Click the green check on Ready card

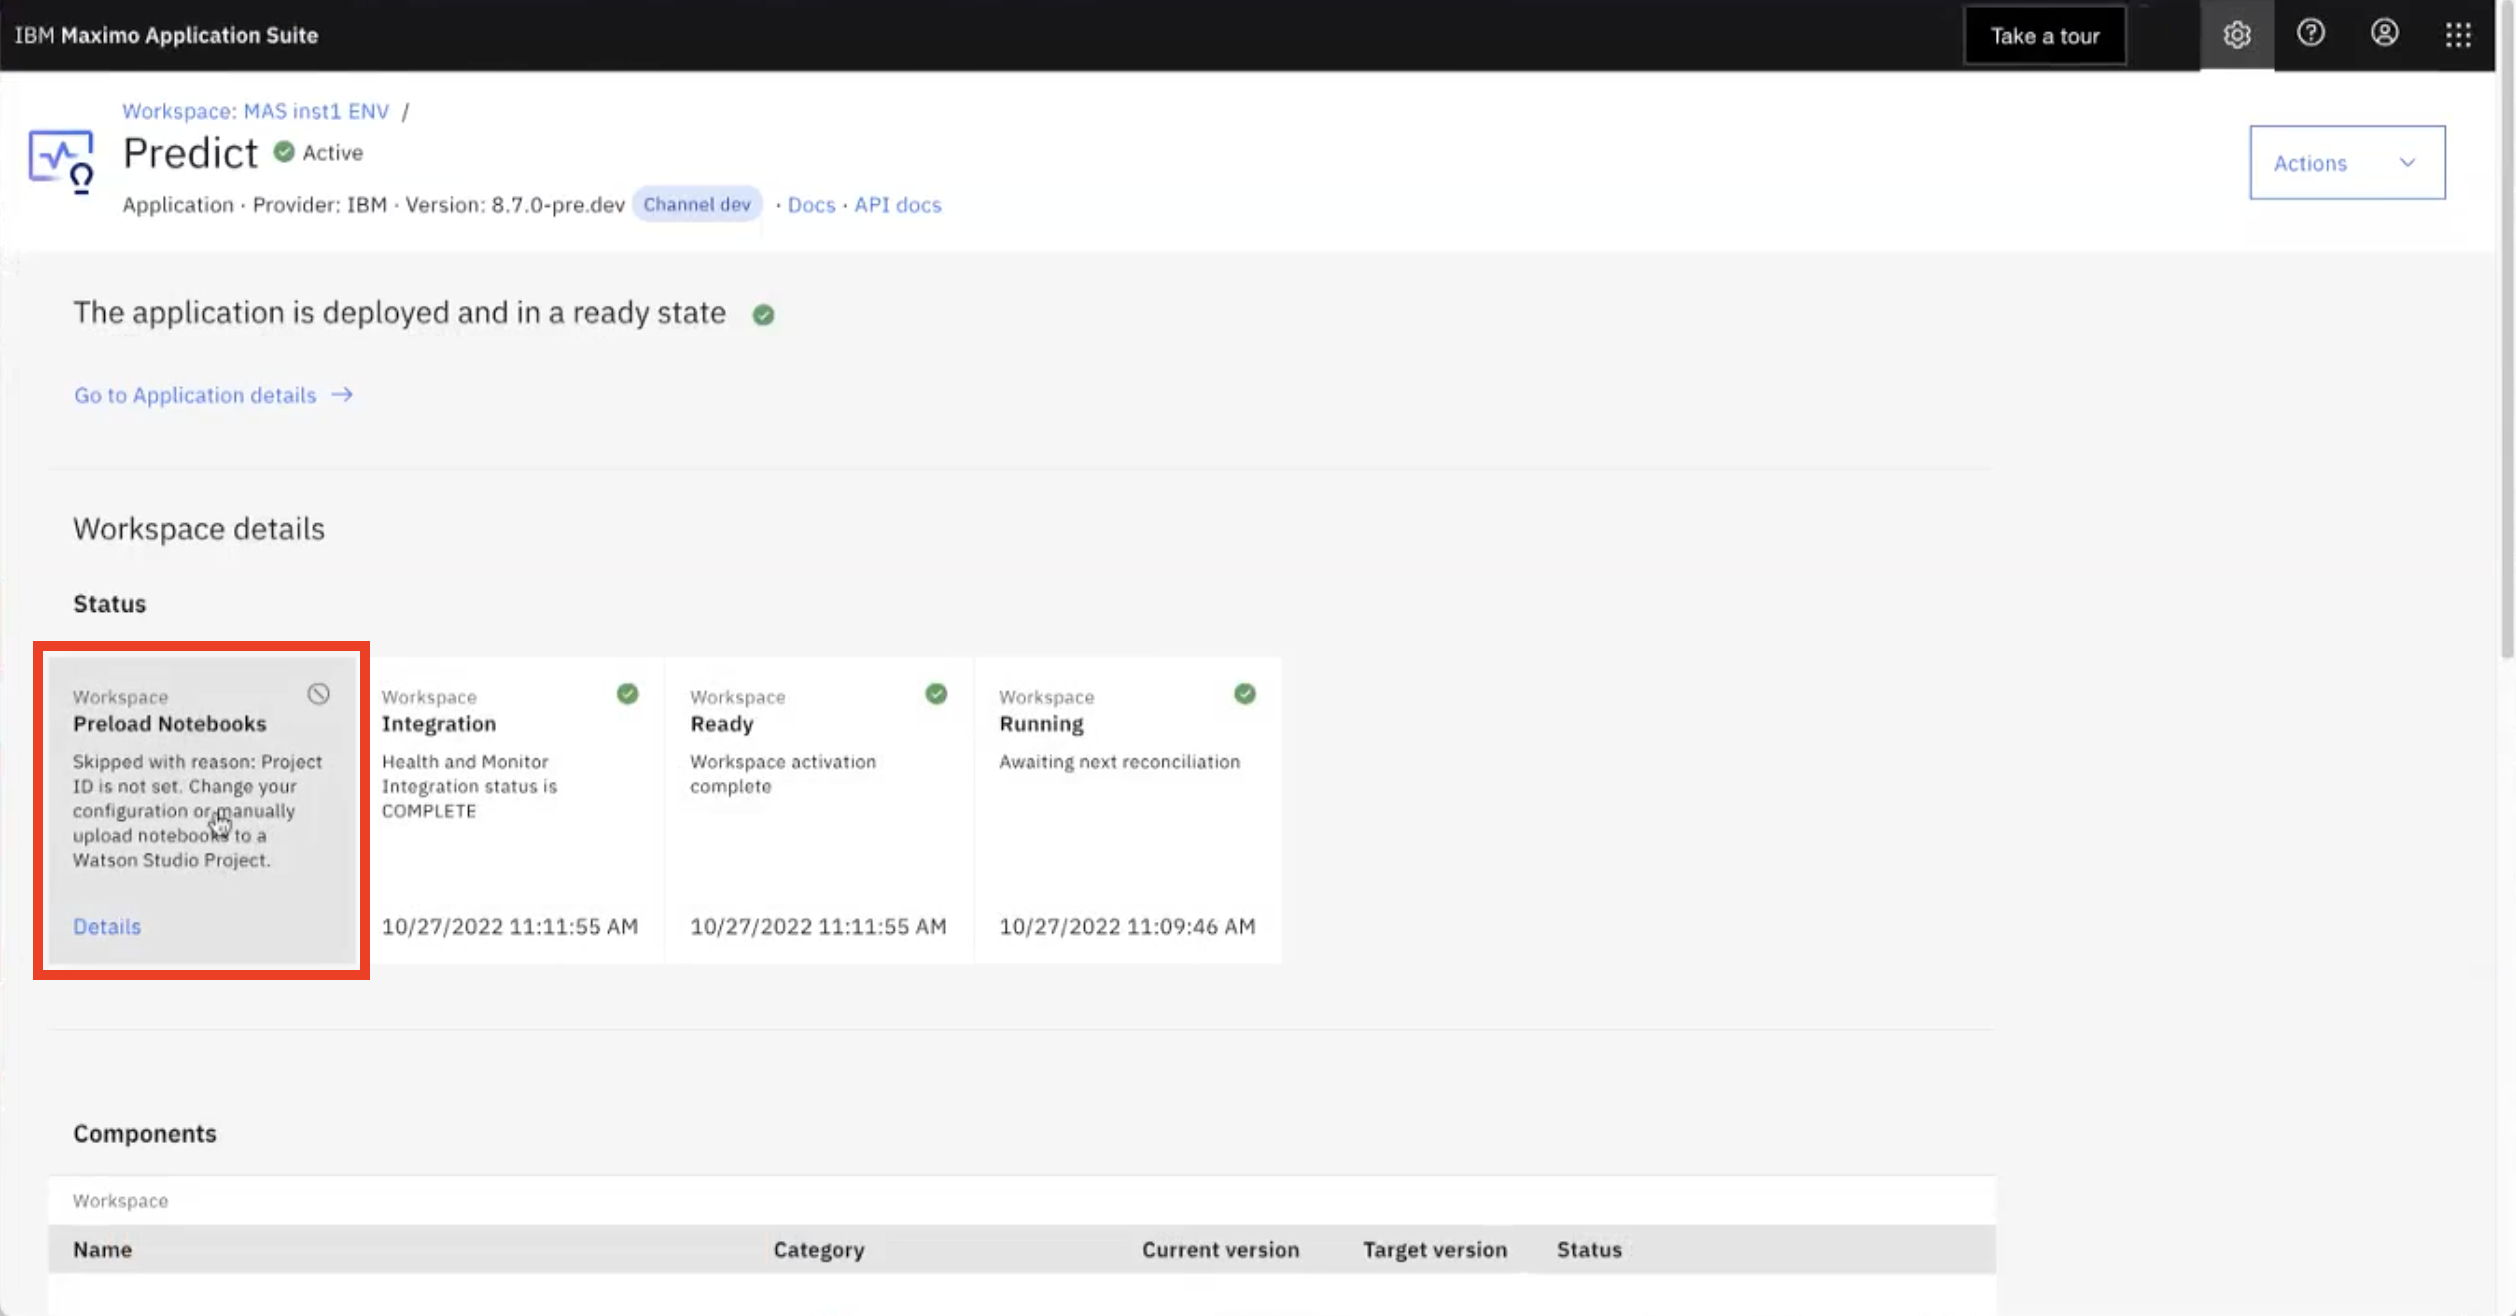tap(936, 694)
